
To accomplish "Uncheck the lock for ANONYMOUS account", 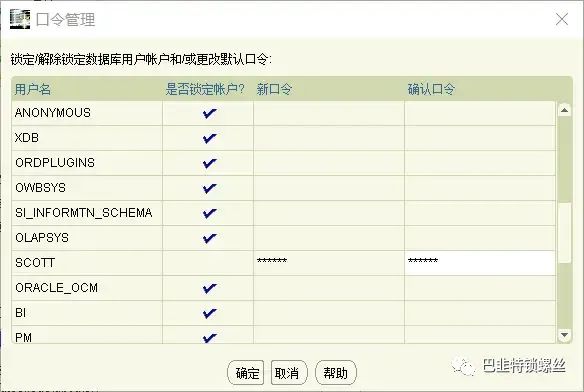I will click(x=209, y=113).
